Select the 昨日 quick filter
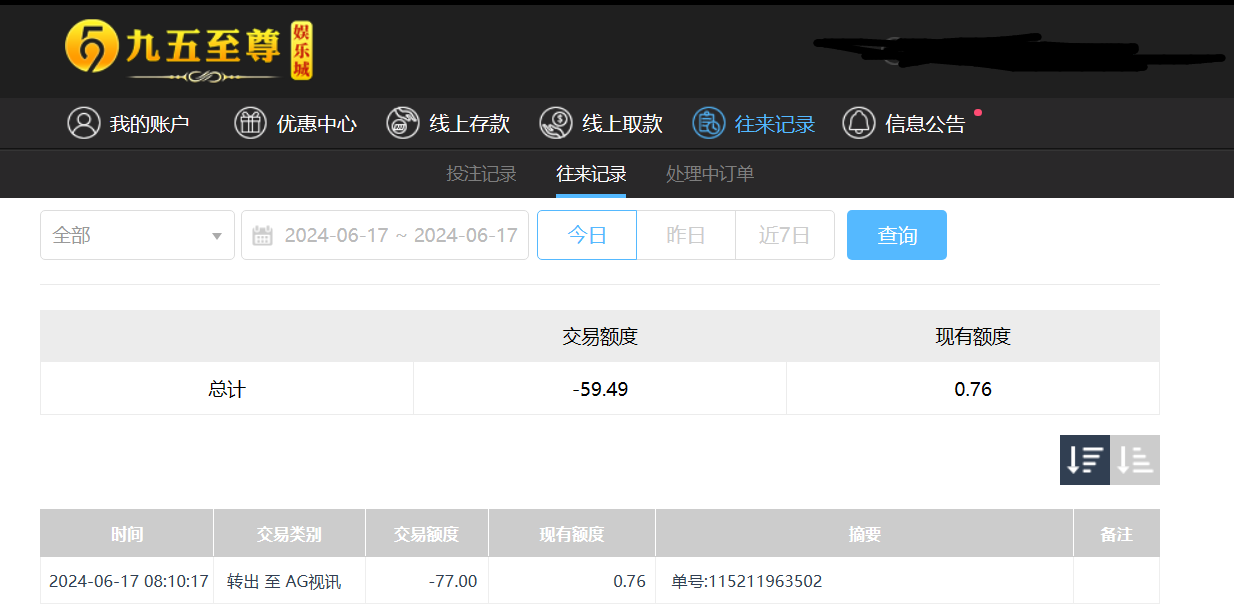Image resolution: width=1234 pixels, height=604 pixels. (686, 235)
